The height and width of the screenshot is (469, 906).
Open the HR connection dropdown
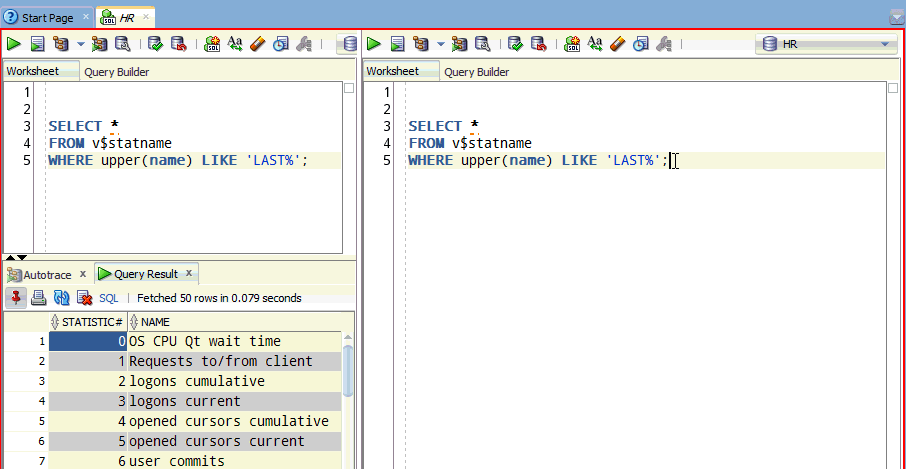826,44
